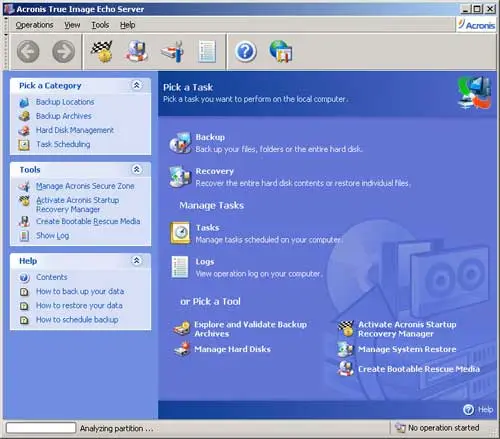The height and width of the screenshot is (439, 500).
Task: Click the Manage System Restore tool
Action: [407, 349]
